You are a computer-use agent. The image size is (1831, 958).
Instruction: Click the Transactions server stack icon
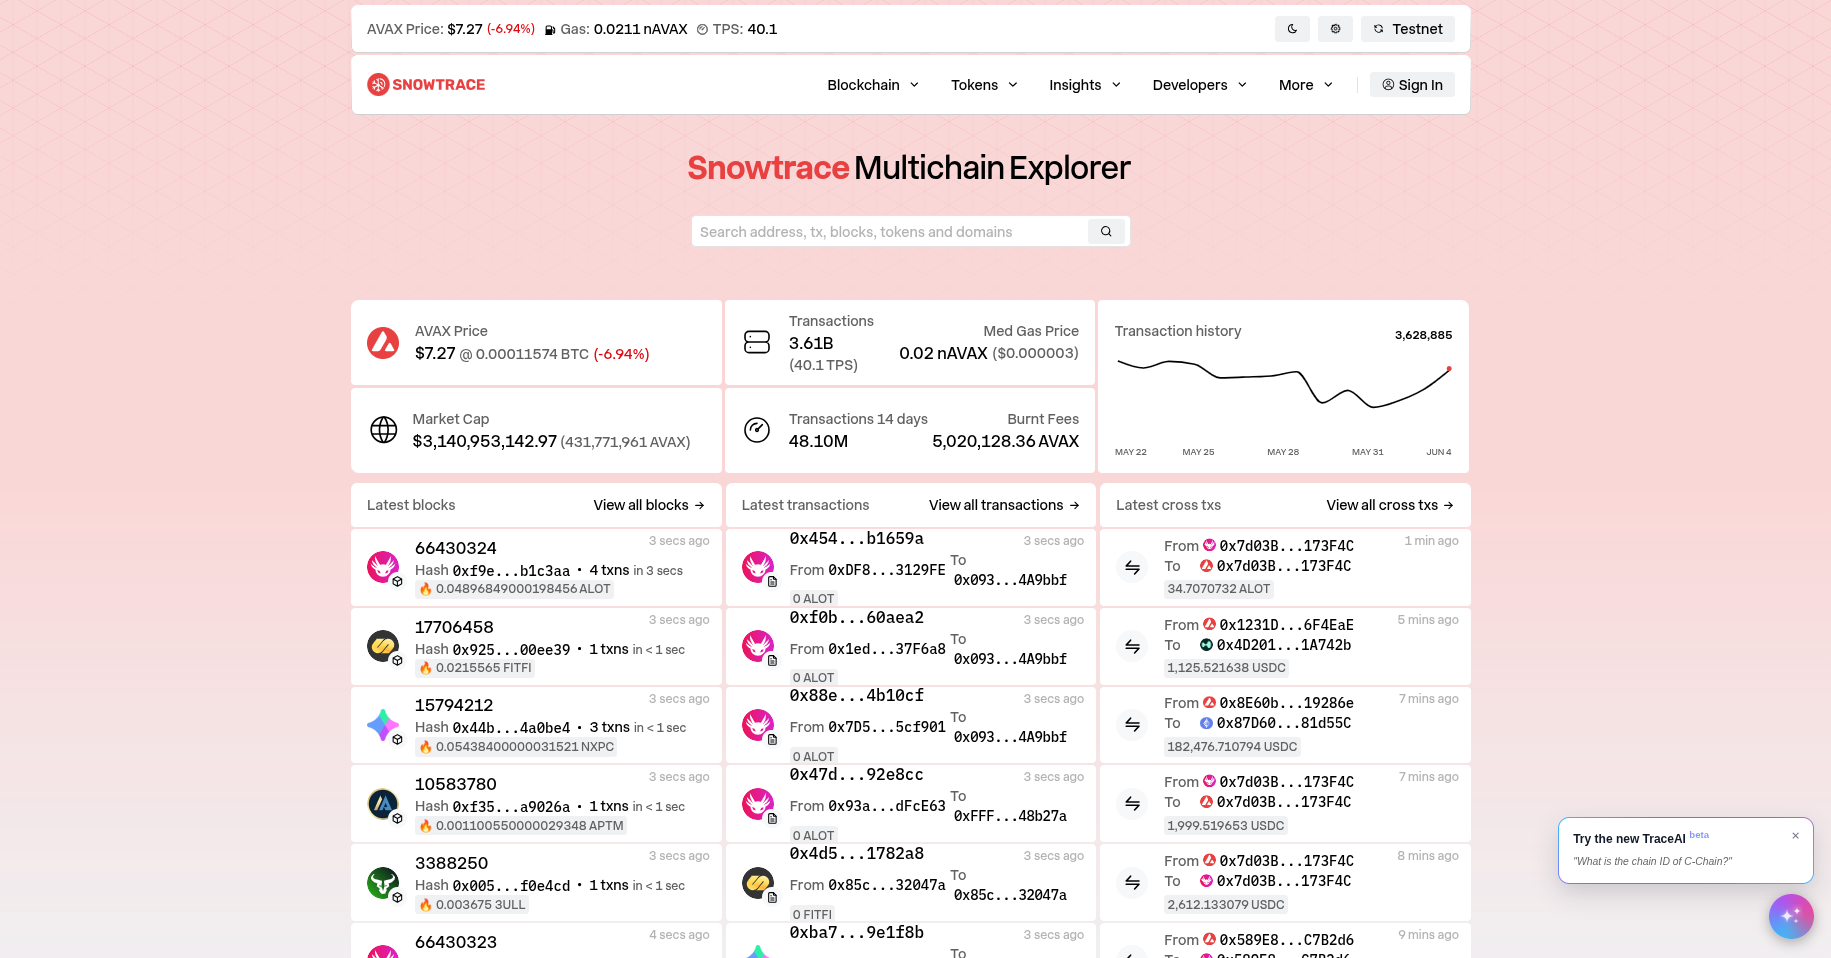(x=757, y=343)
